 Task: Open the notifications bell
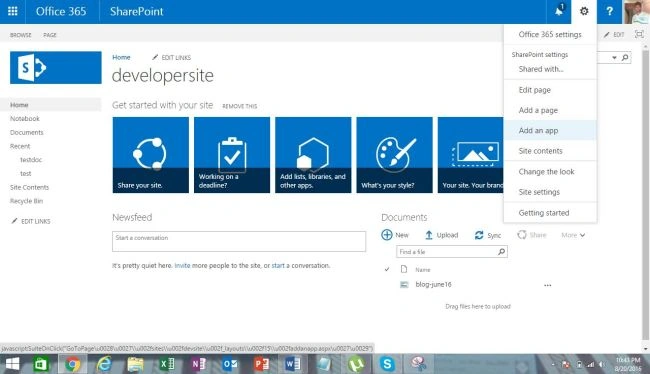(x=559, y=11)
